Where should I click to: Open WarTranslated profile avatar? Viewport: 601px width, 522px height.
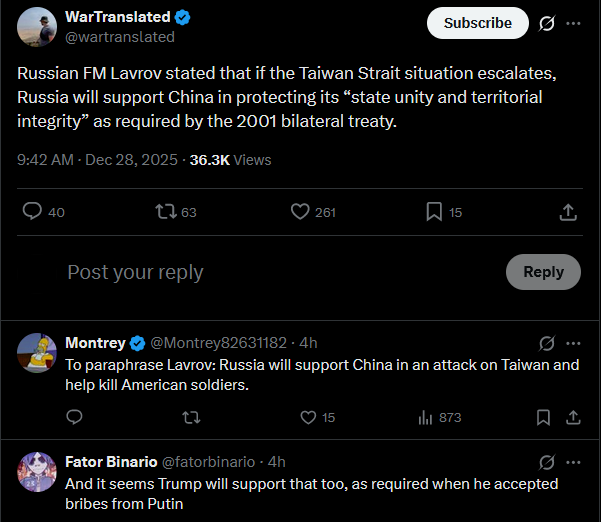tap(37, 27)
